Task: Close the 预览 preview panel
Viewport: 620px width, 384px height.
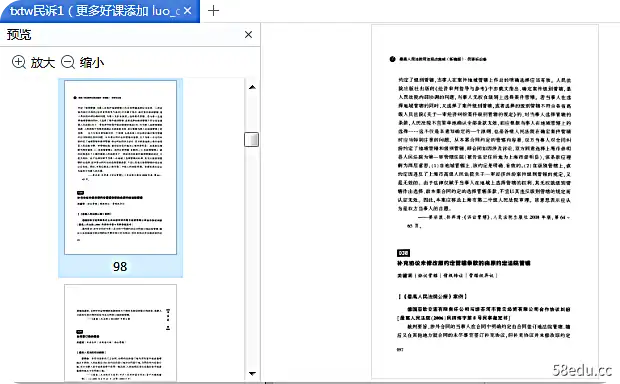Action: coord(248,35)
